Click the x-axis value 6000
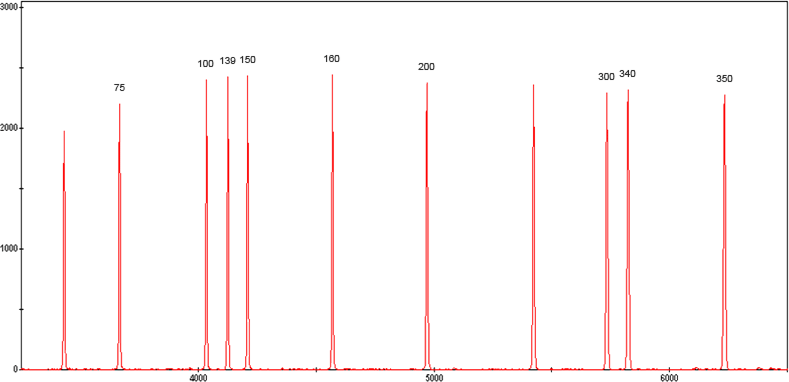 [x=669, y=378]
